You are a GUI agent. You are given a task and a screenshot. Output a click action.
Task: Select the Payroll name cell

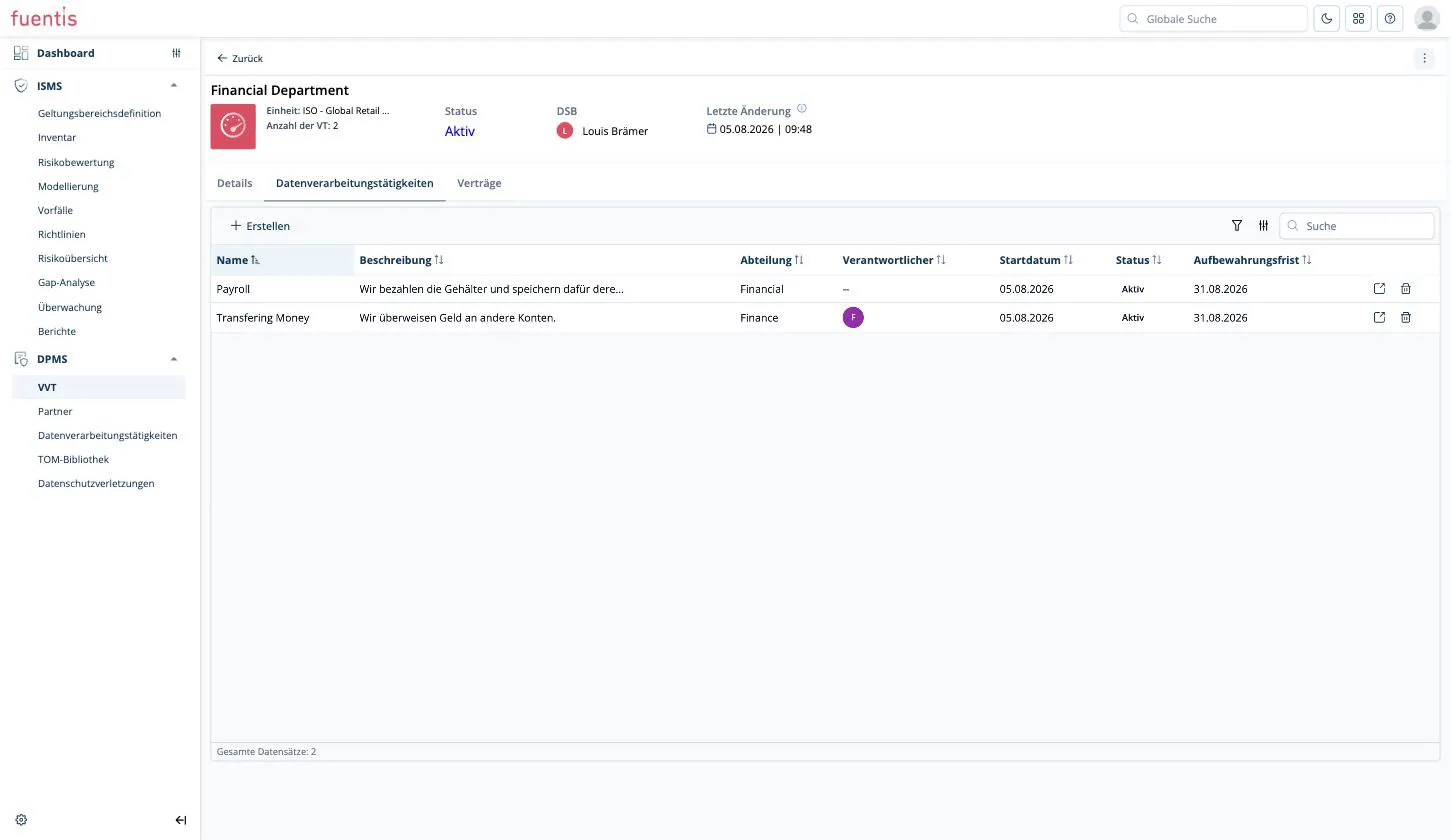(282, 289)
